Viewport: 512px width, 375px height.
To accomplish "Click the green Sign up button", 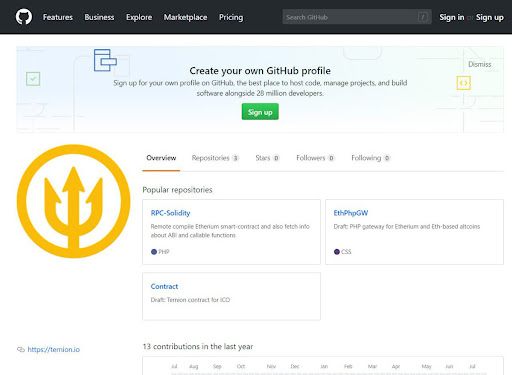I will click(260, 112).
